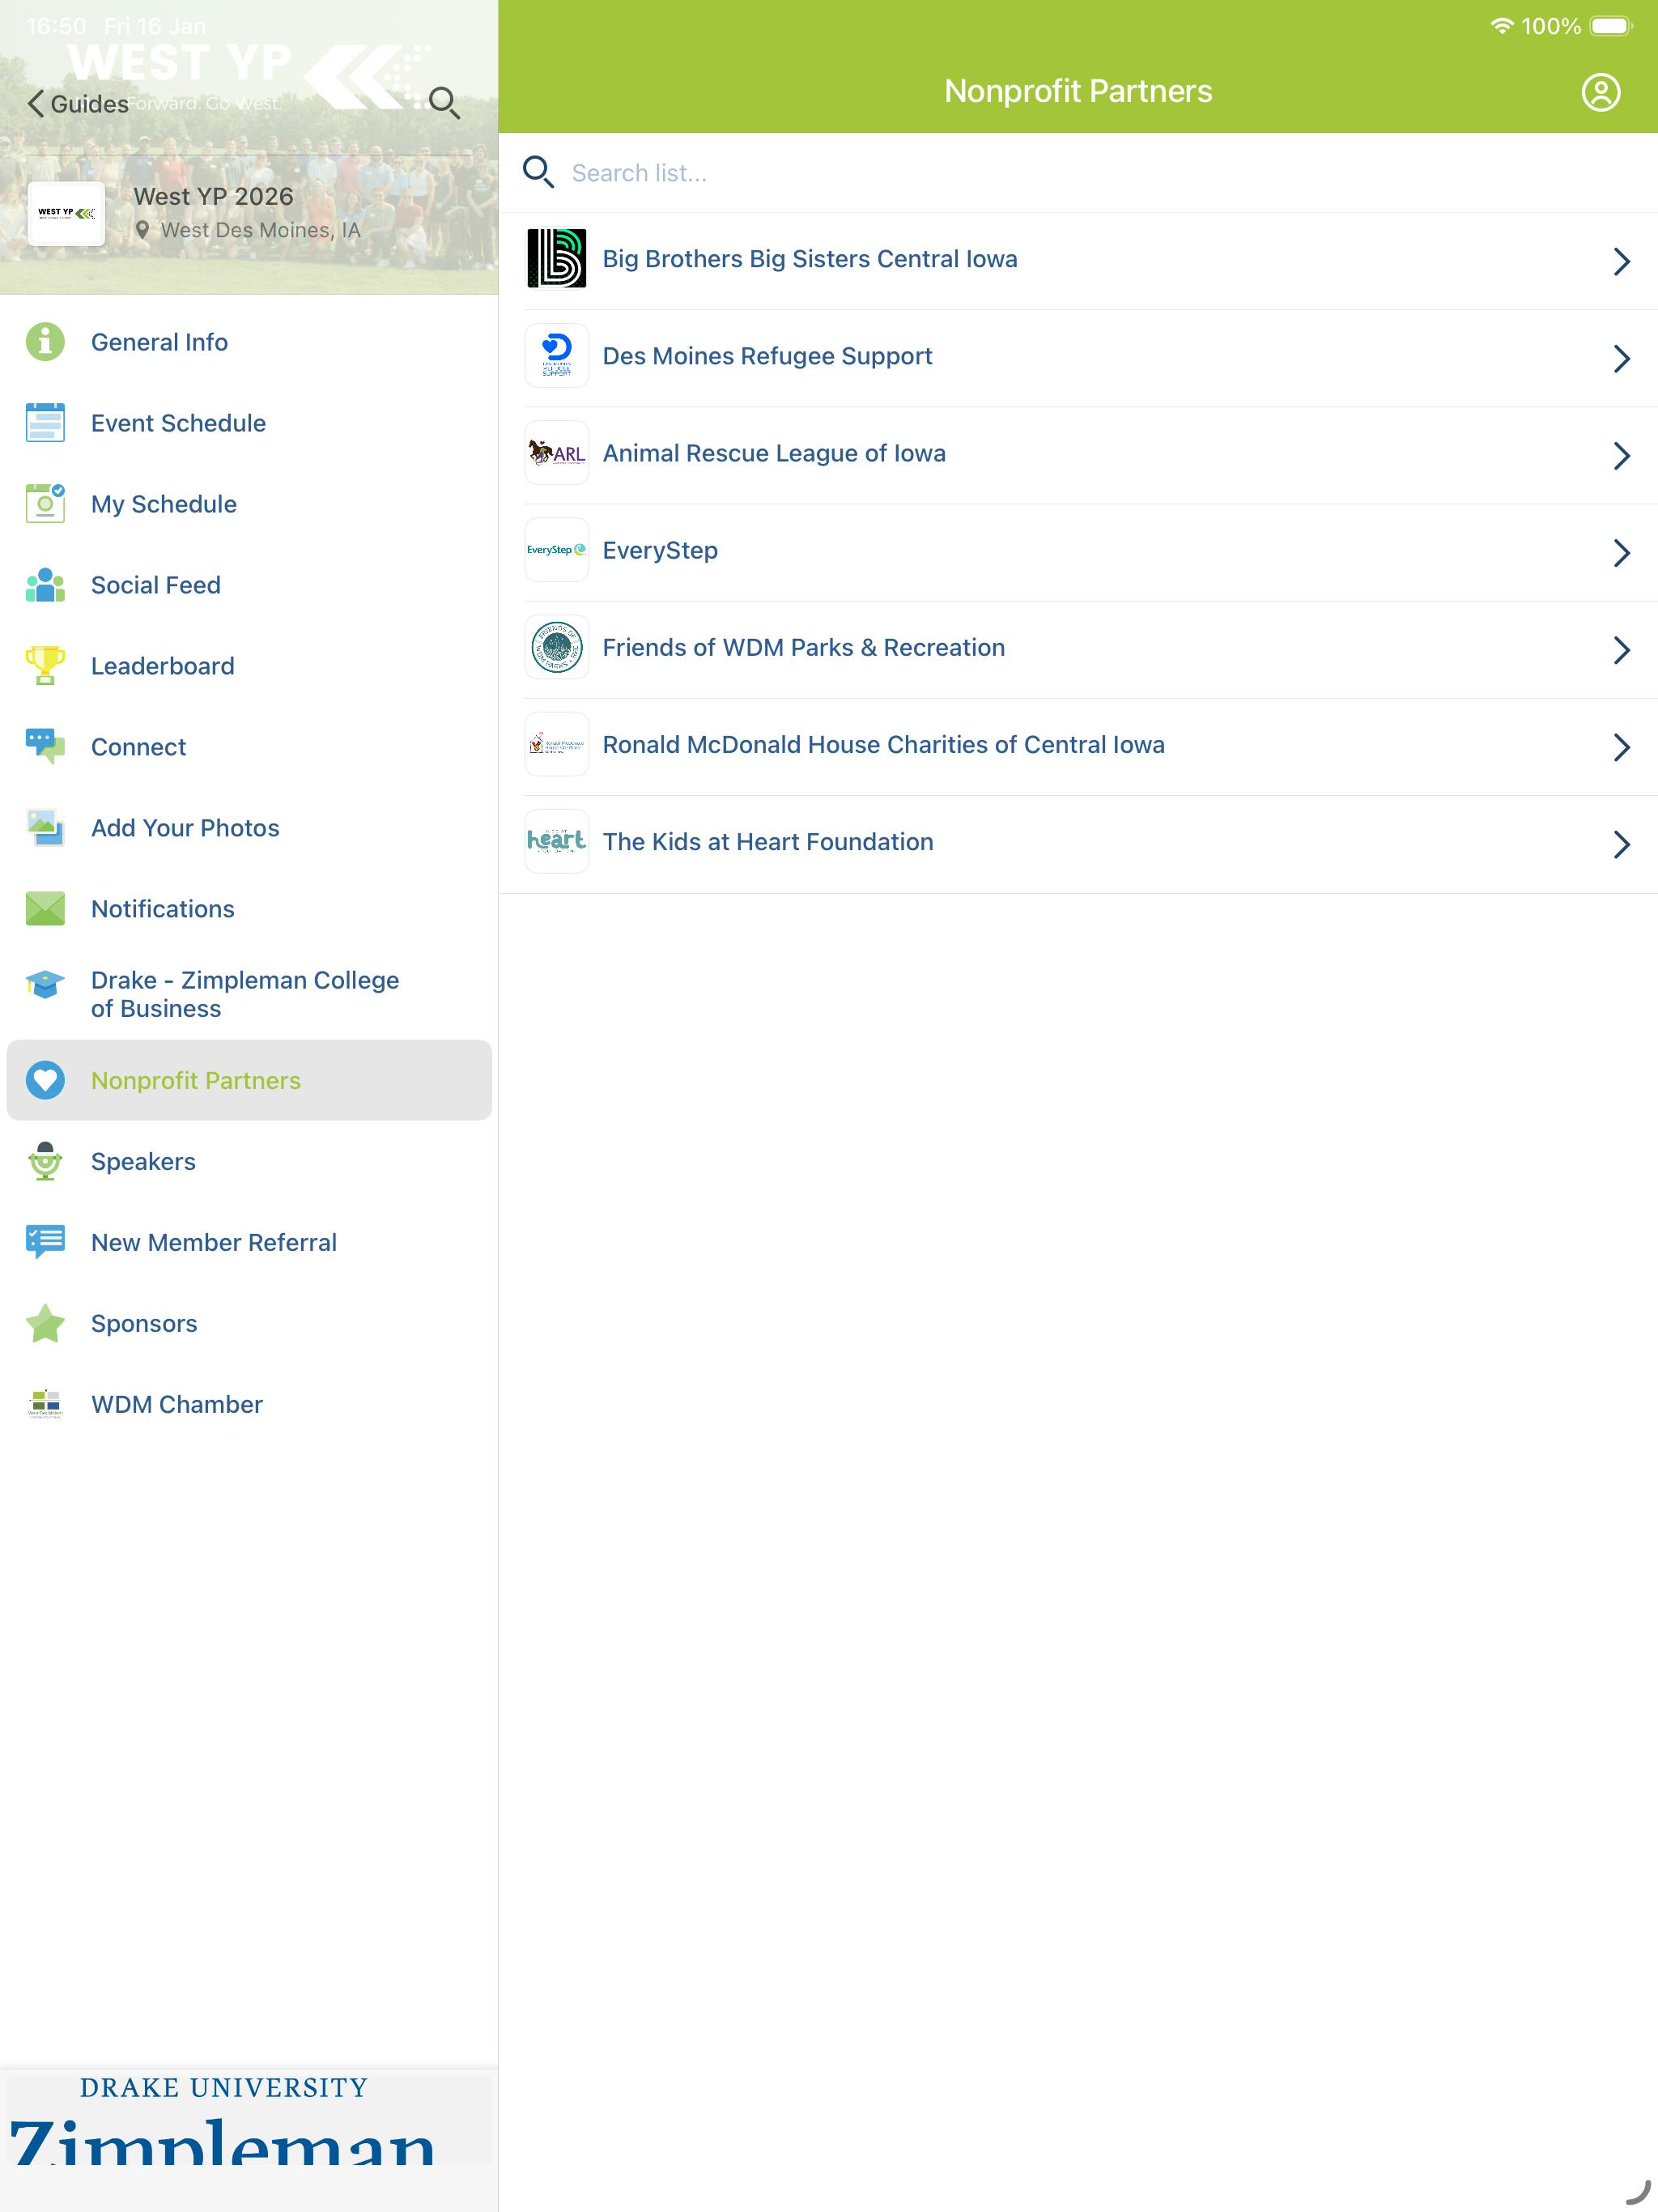Tap the West YP 2026 title
Image resolution: width=1658 pixels, height=2212 pixels.
(213, 196)
